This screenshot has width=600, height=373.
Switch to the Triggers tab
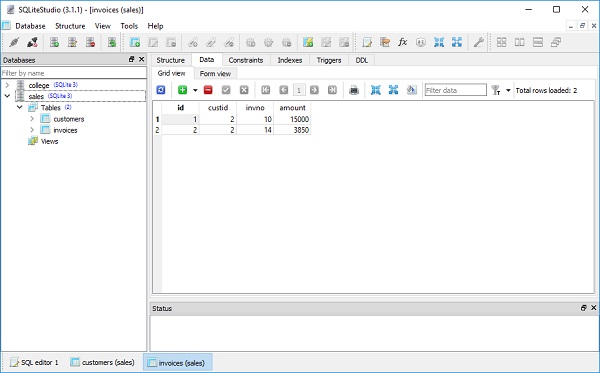point(329,60)
